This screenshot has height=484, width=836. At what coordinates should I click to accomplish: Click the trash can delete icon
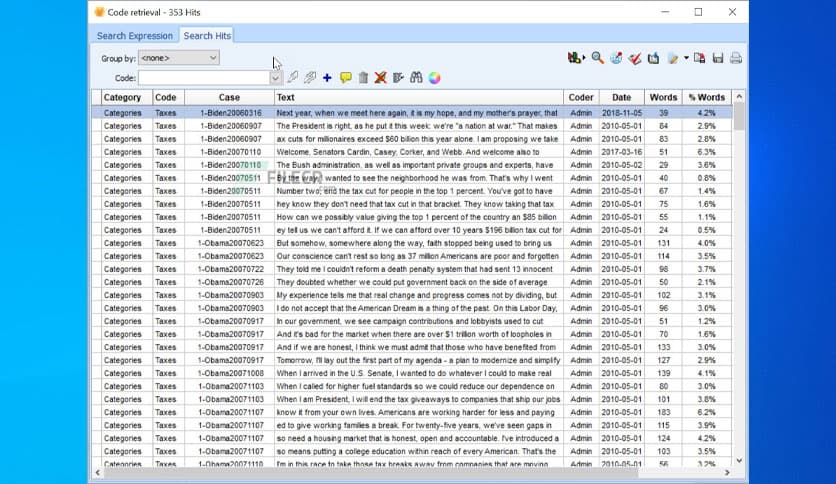(x=363, y=78)
